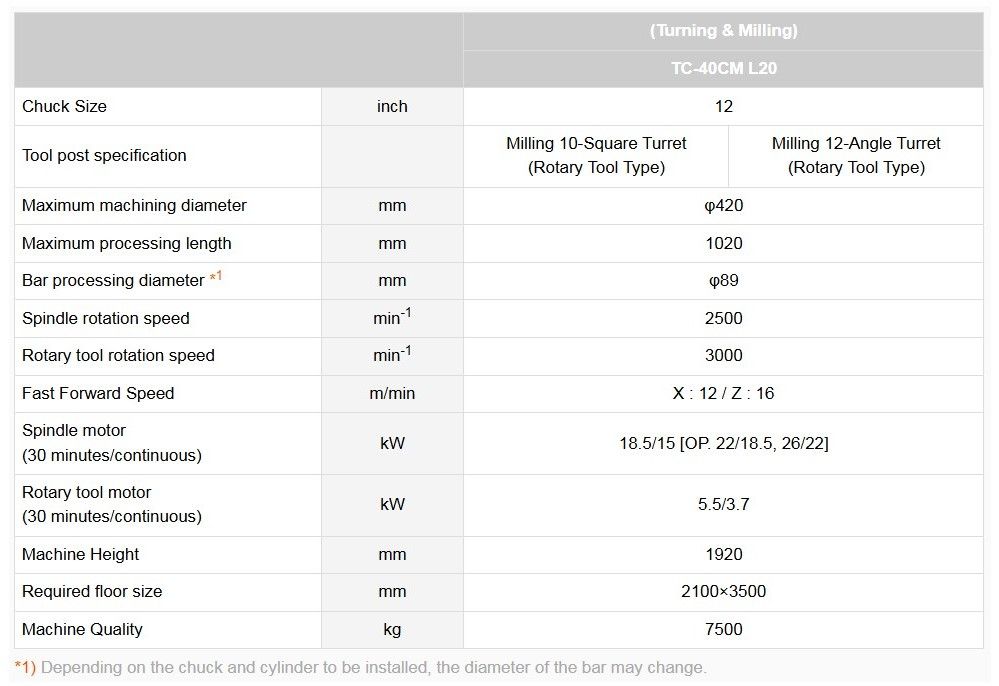This screenshot has height=686, width=999.
Task: Select the 2100×3500 floor size value
Action: [723, 591]
